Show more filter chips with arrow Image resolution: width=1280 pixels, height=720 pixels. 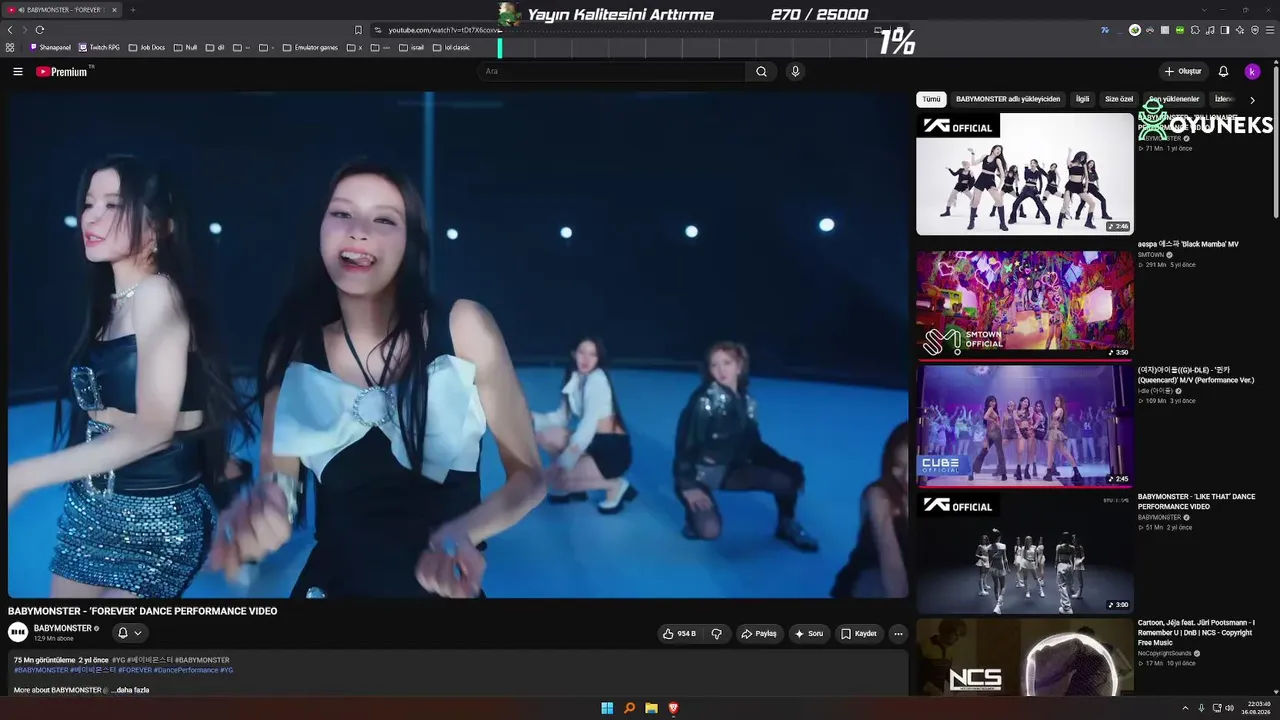(x=1252, y=100)
